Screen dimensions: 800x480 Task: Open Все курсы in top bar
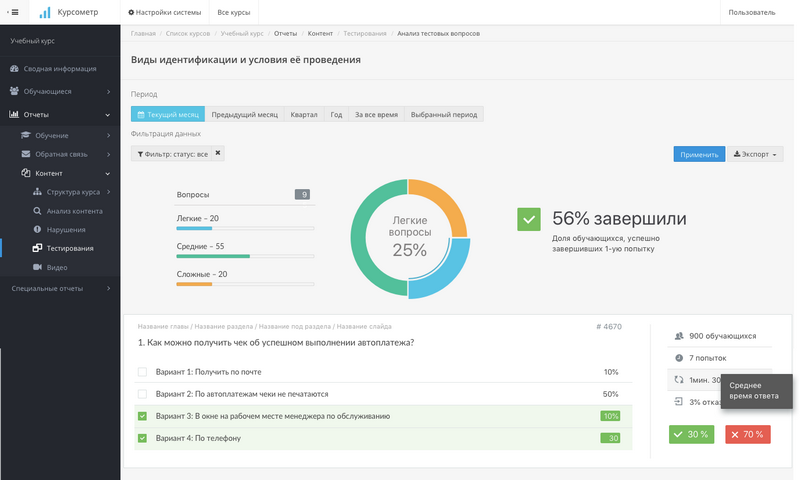(x=234, y=12)
